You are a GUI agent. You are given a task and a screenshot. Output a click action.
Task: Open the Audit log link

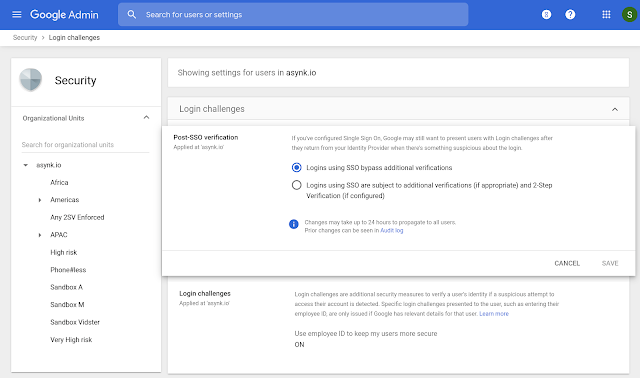(392, 231)
